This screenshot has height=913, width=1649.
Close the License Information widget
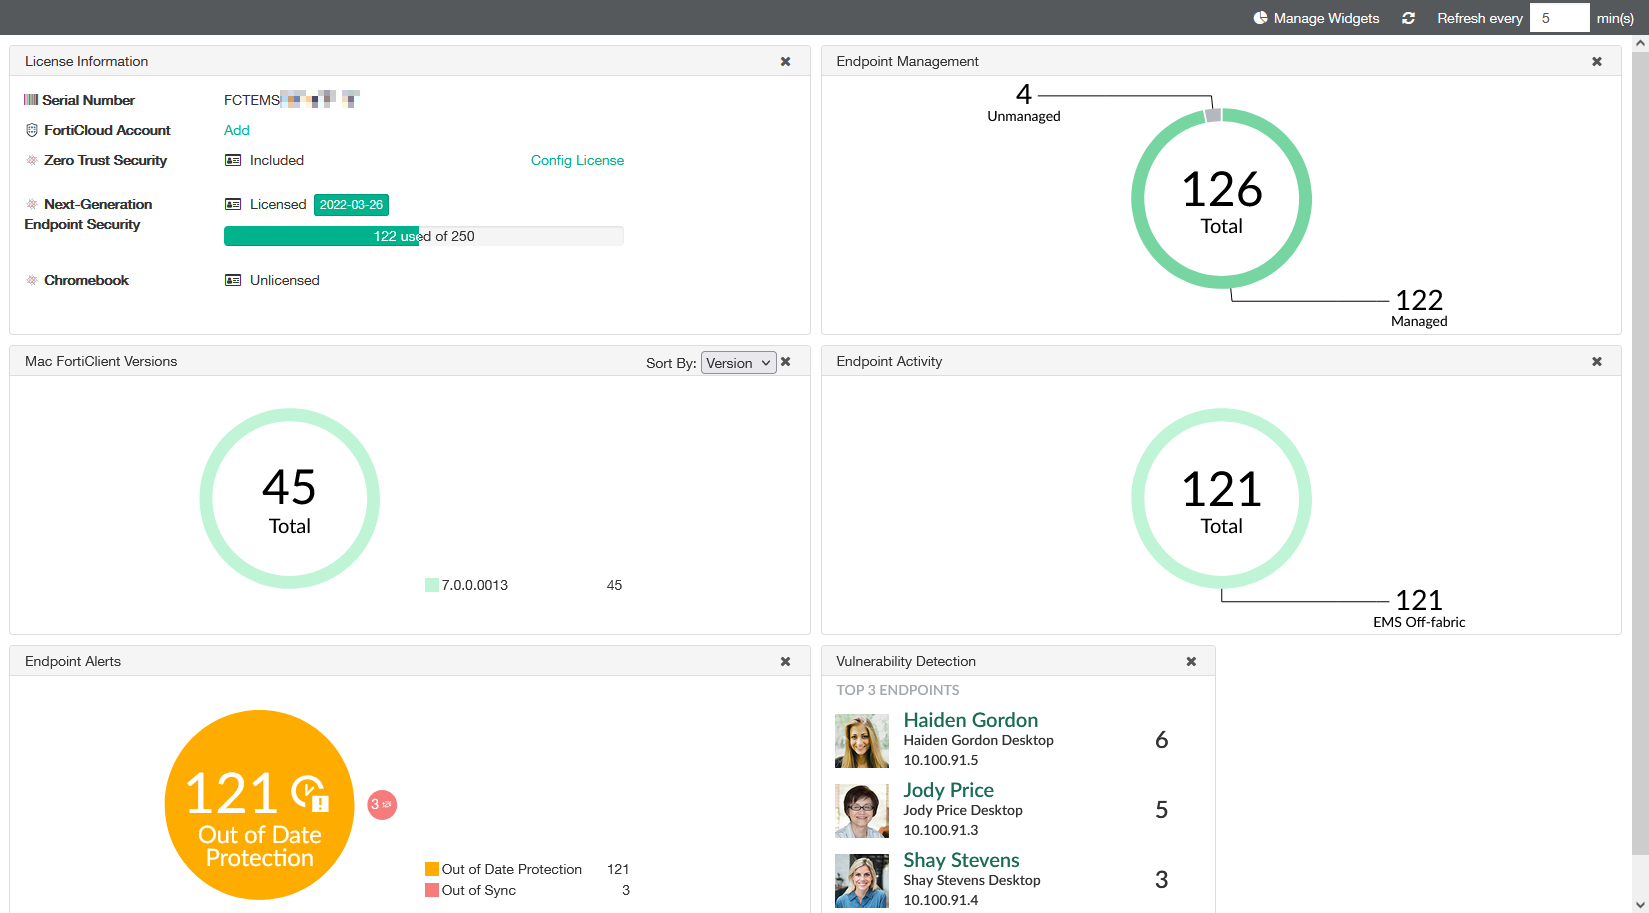pos(785,62)
